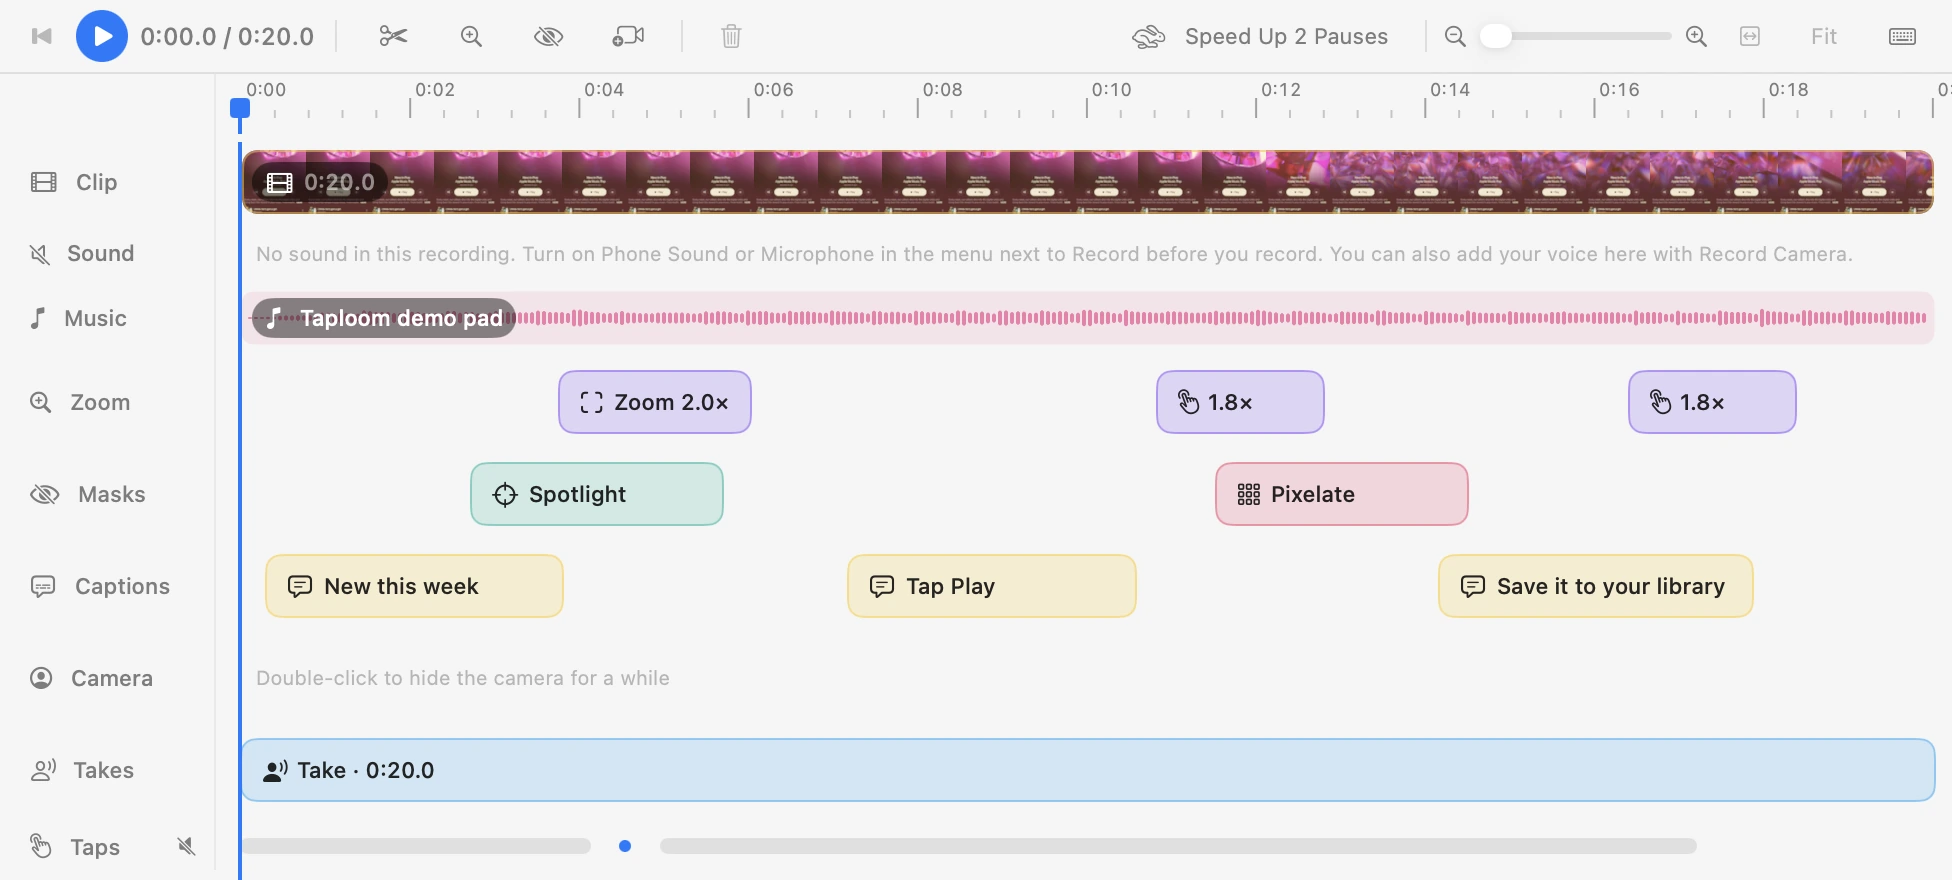Select the first 1.8× tap zoom block
This screenshot has width=1952, height=880.
coord(1240,402)
